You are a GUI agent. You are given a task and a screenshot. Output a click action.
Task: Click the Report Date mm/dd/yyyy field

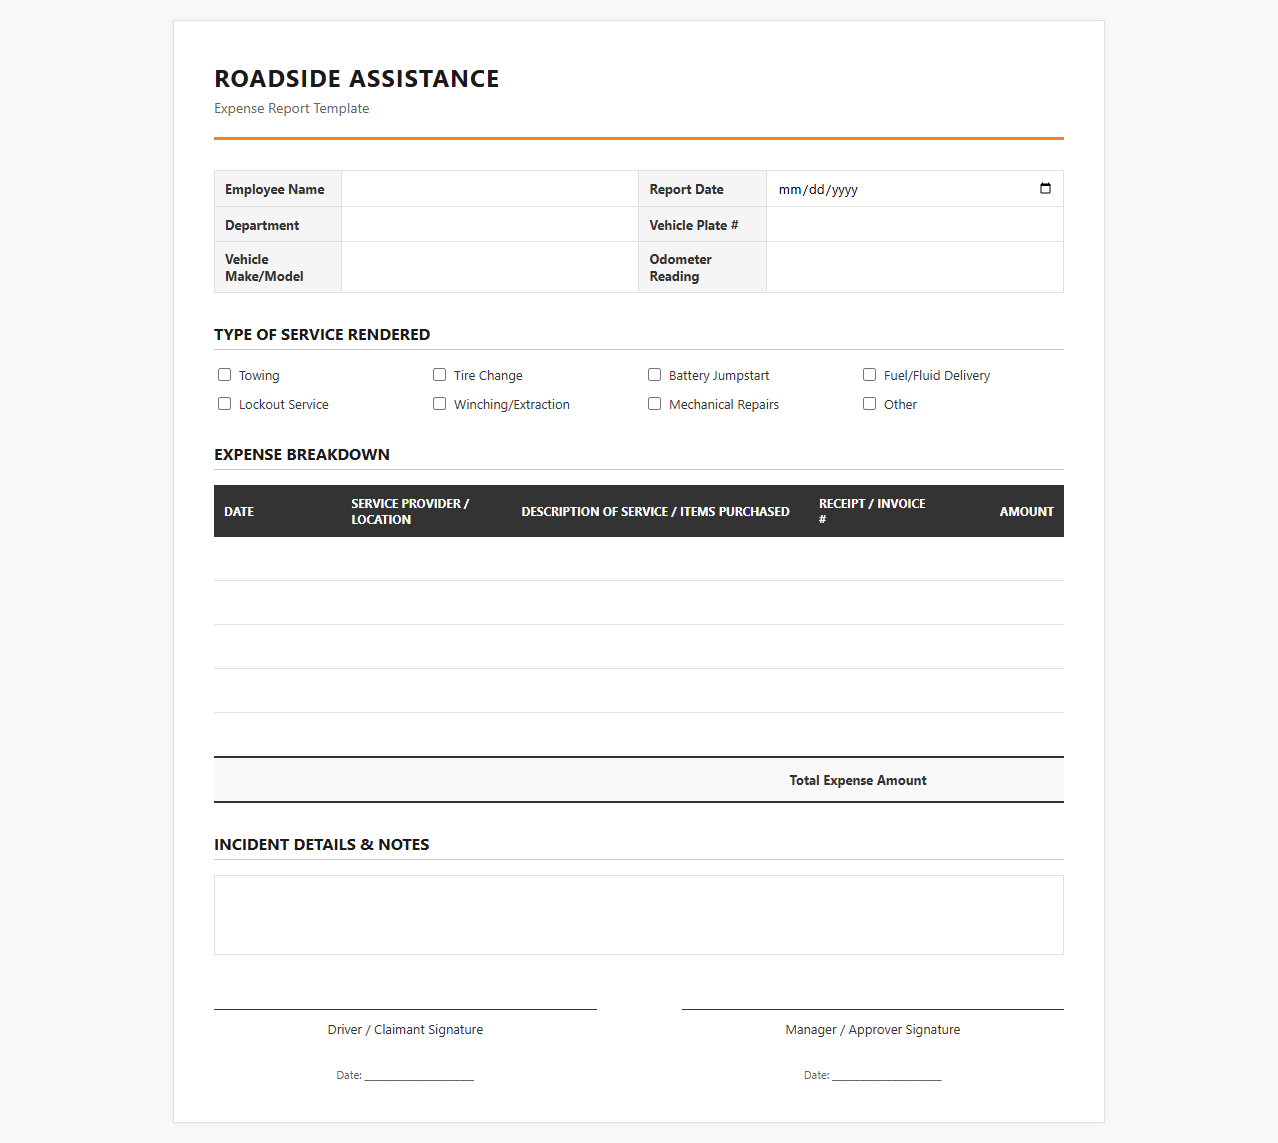coord(914,189)
